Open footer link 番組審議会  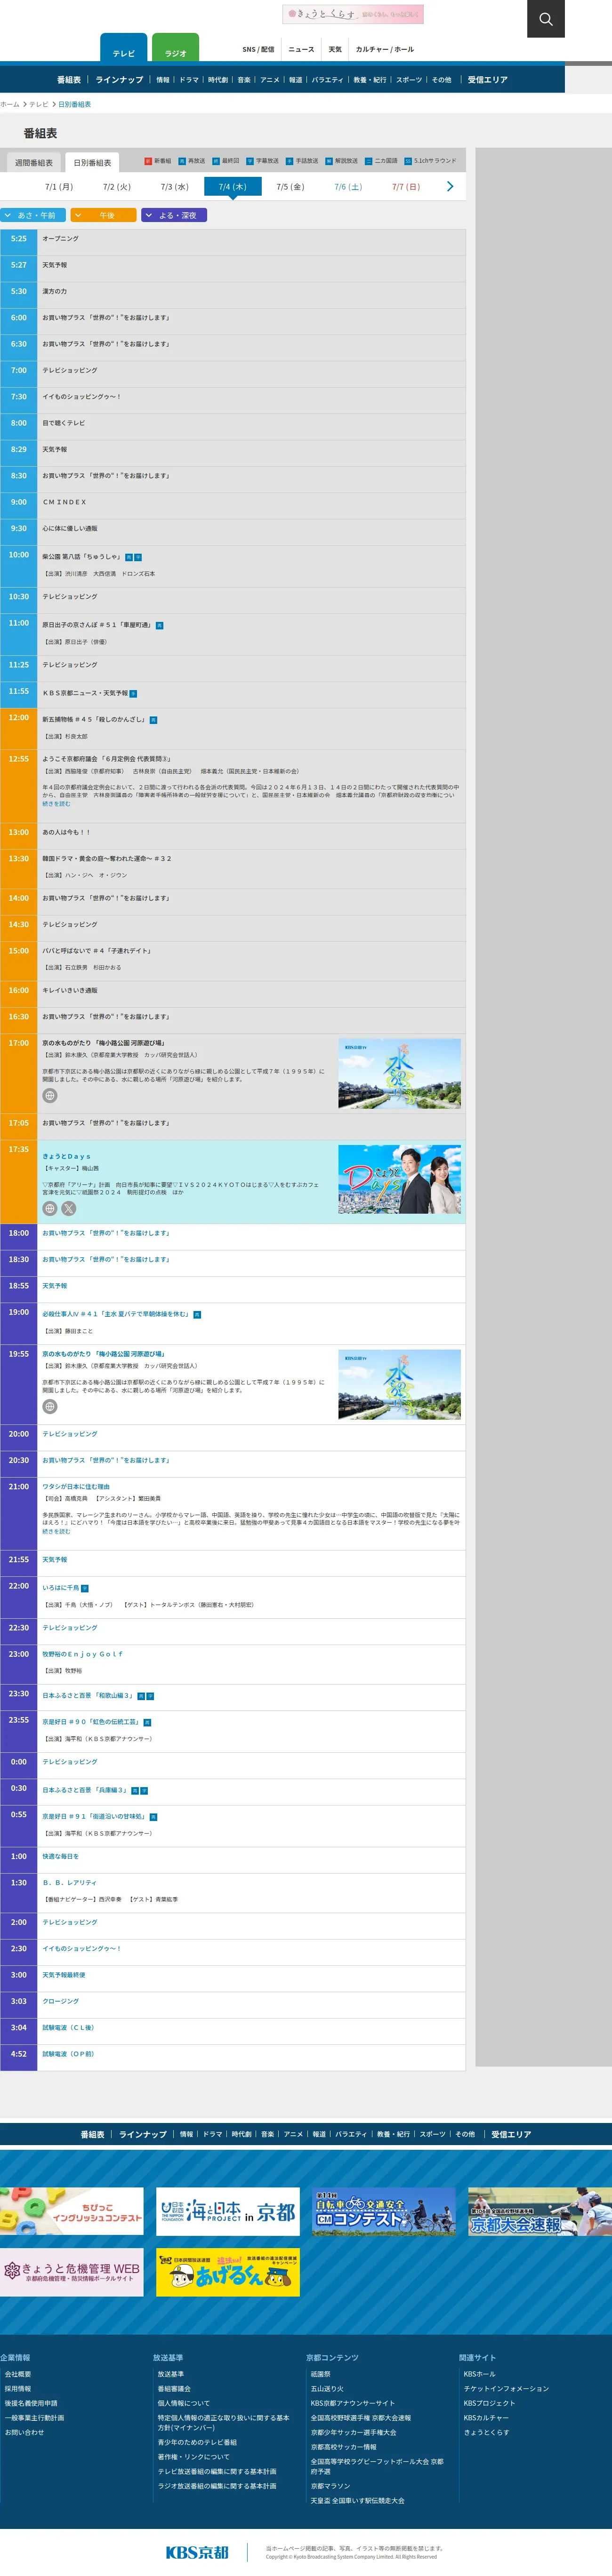point(174,2389)
